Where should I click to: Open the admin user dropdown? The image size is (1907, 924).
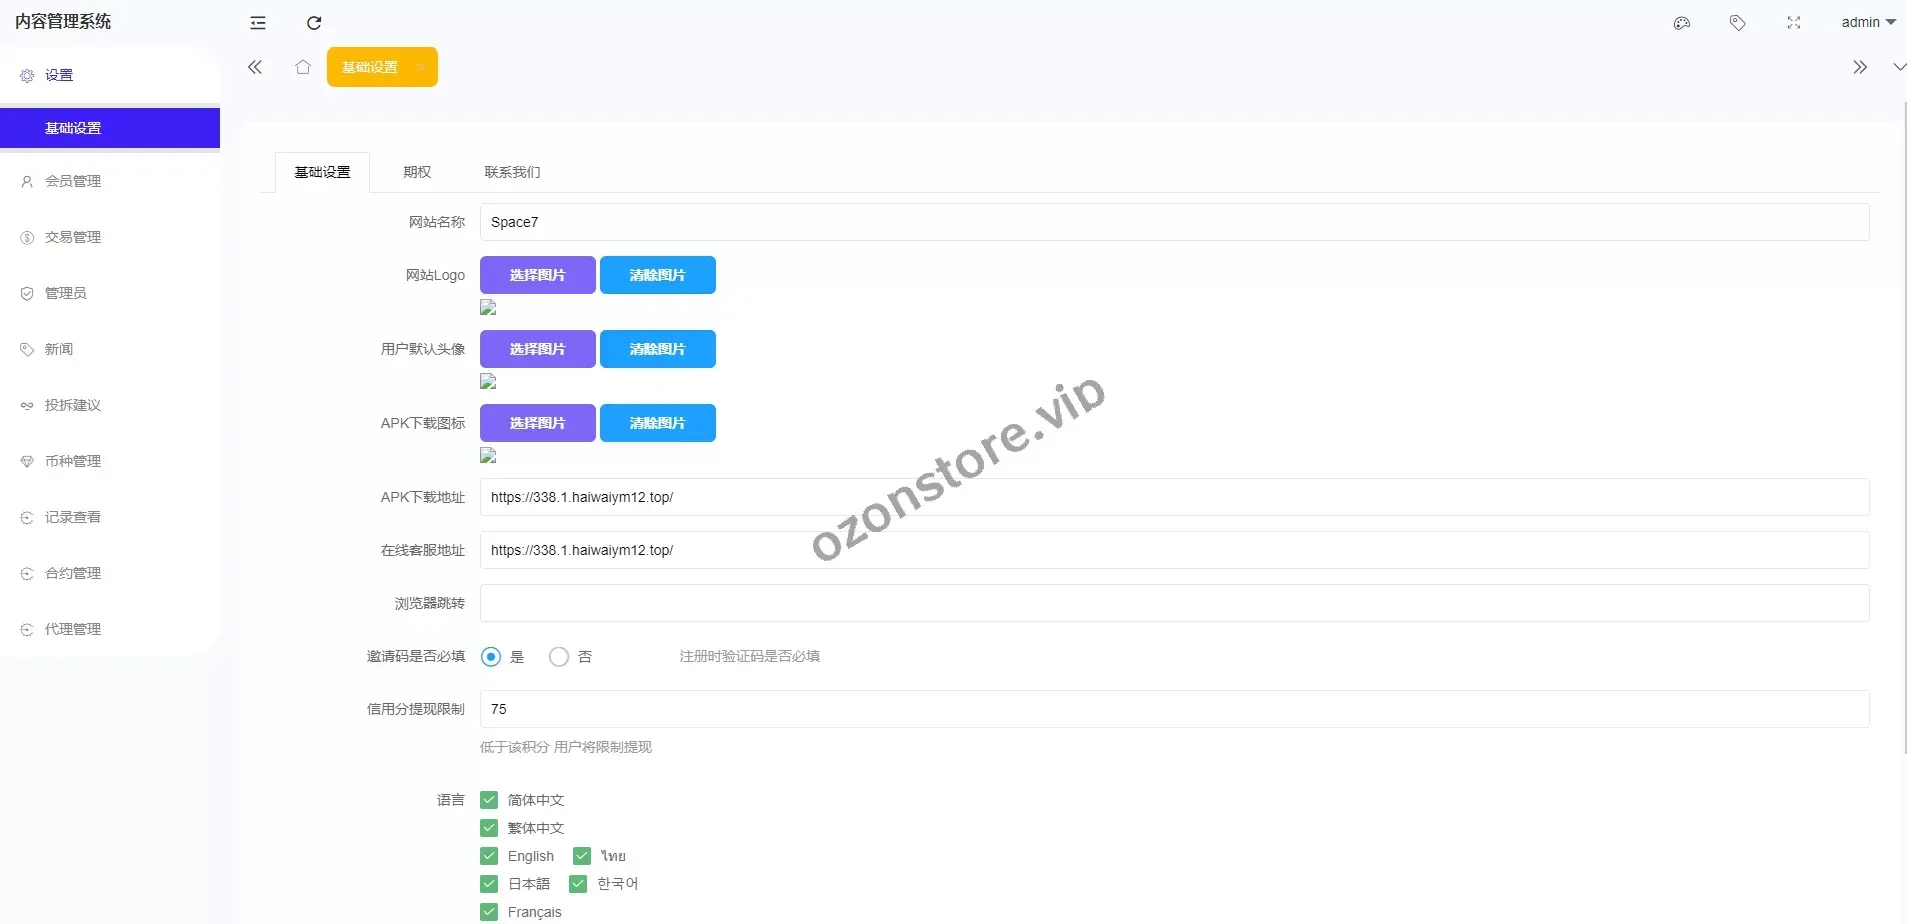tap(1867, 22)
